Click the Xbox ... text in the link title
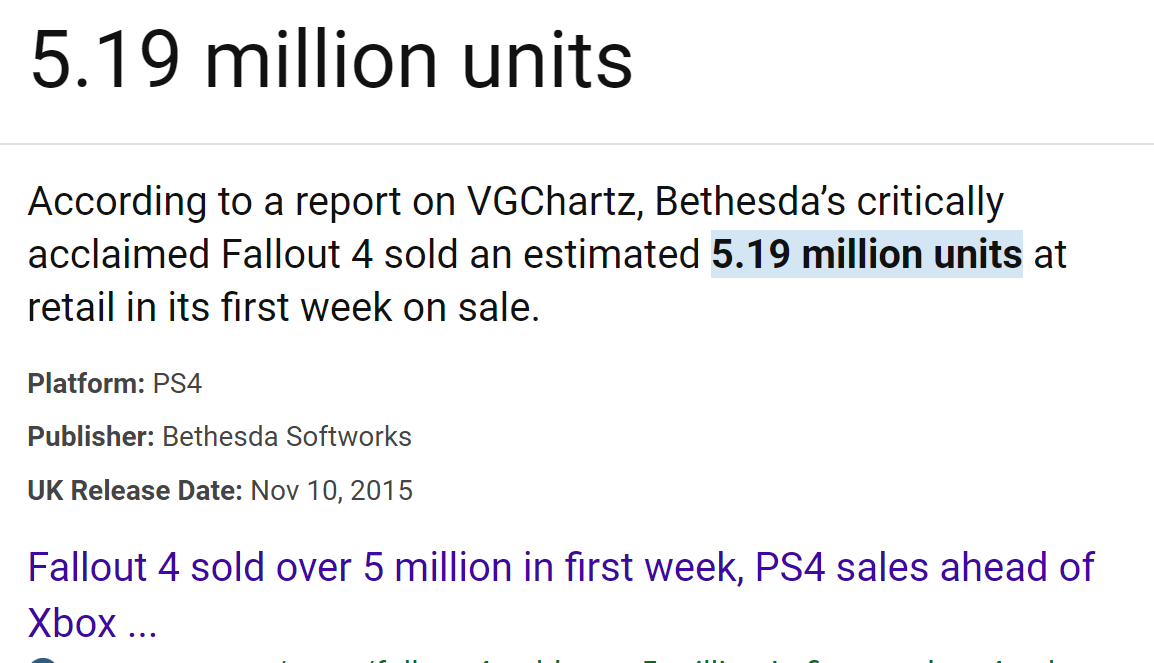The height and width of the screenshot is (663, 1154). click(92, 623)
